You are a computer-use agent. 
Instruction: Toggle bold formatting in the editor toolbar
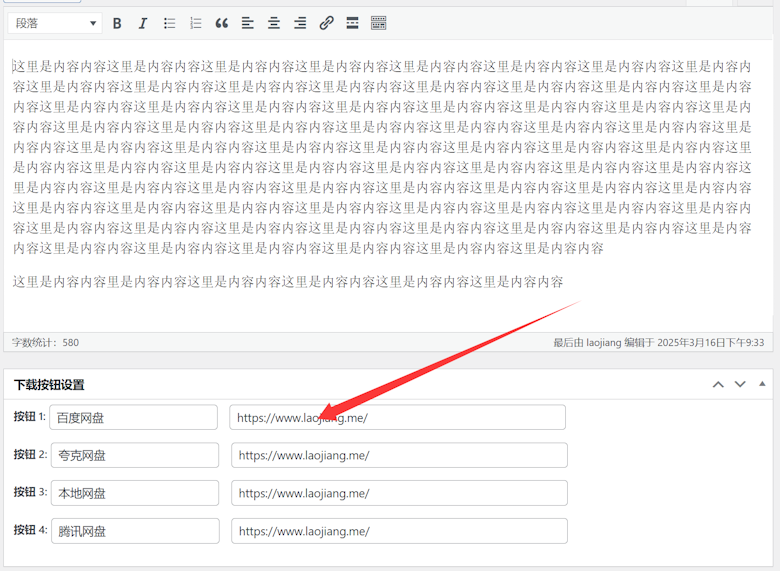coord(117,23)
